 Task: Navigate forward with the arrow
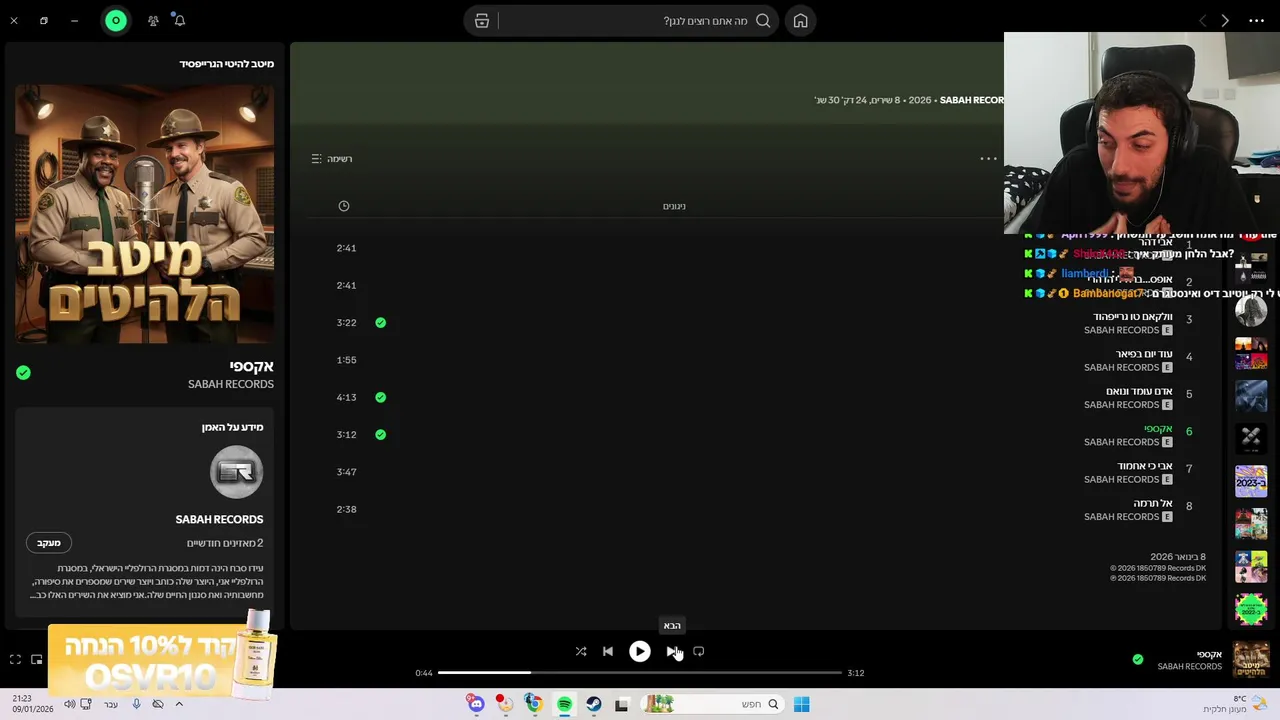(1225, 21)
